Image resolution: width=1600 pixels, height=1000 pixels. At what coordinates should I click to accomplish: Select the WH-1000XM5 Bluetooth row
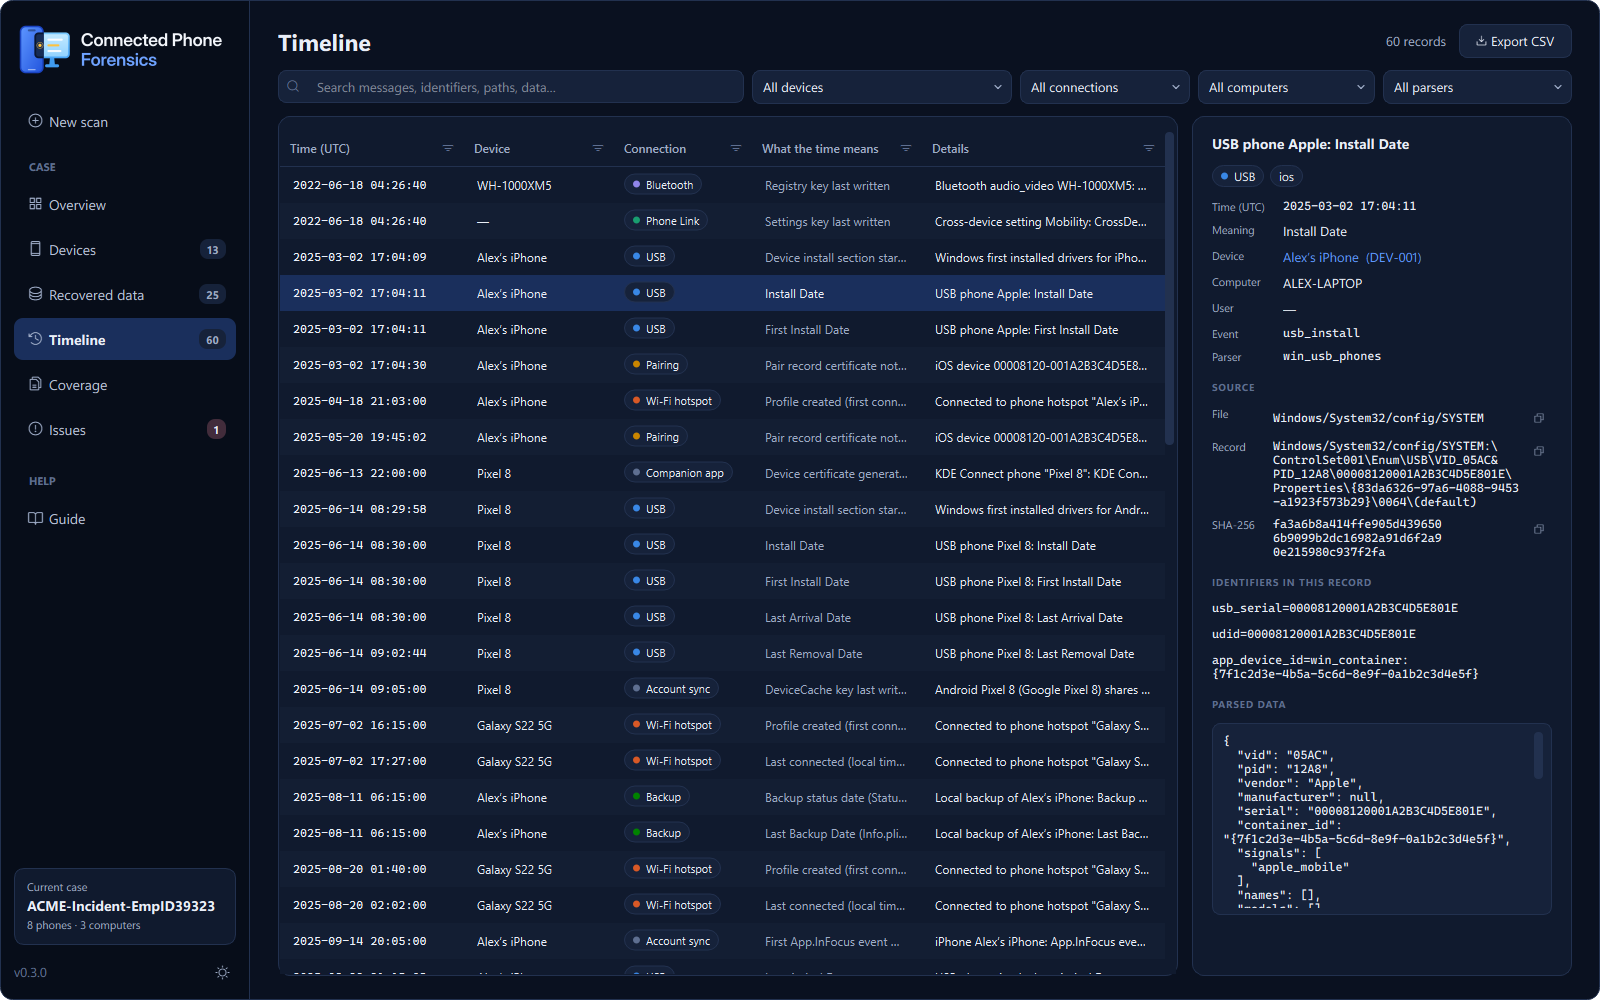pos(722,185)
